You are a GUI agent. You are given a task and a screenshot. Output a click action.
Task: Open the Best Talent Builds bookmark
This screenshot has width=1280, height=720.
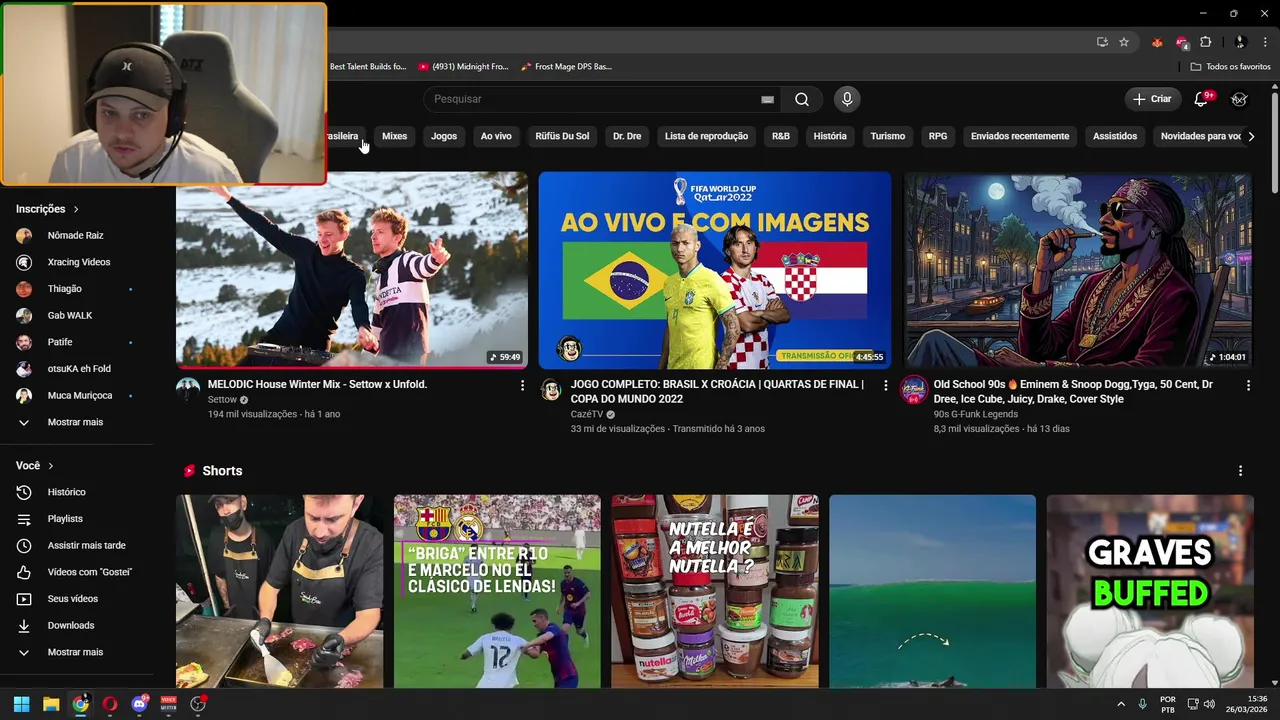(368, 67)
